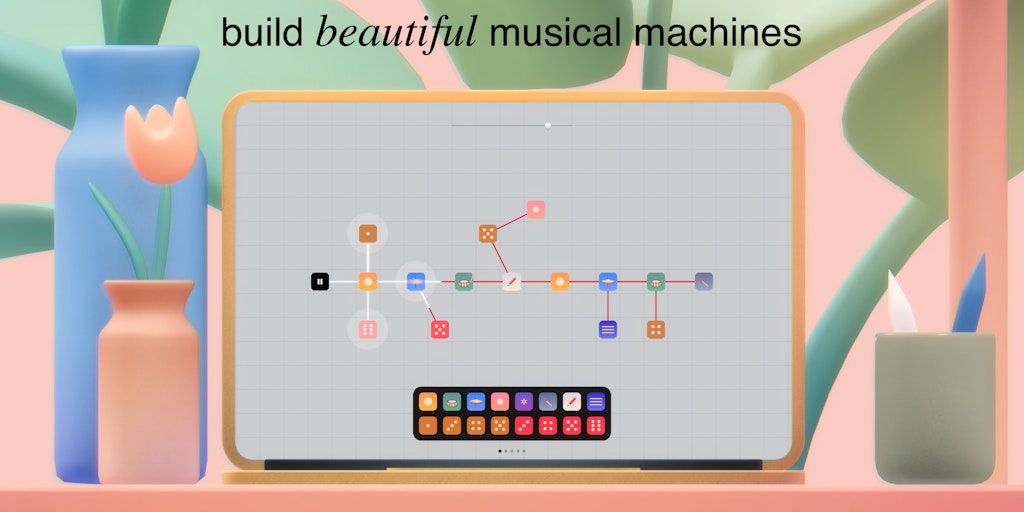The width and height of the screenshot is (1024, 512).
Task: Pick the cream drumstick instrument from the palette
Action: pyautogui.click(x=572, y=402)
